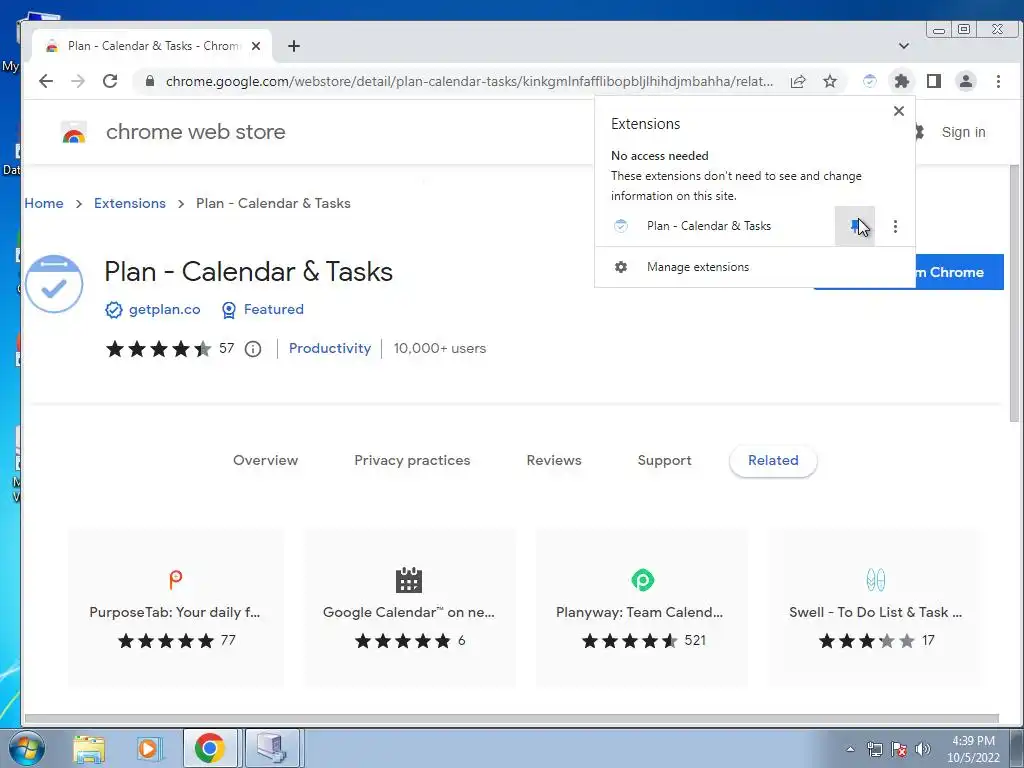Image resolution: width=1024 pixels, height=768 pixels.
Task: Close the Extensions popup
Action: click(899, 111)
